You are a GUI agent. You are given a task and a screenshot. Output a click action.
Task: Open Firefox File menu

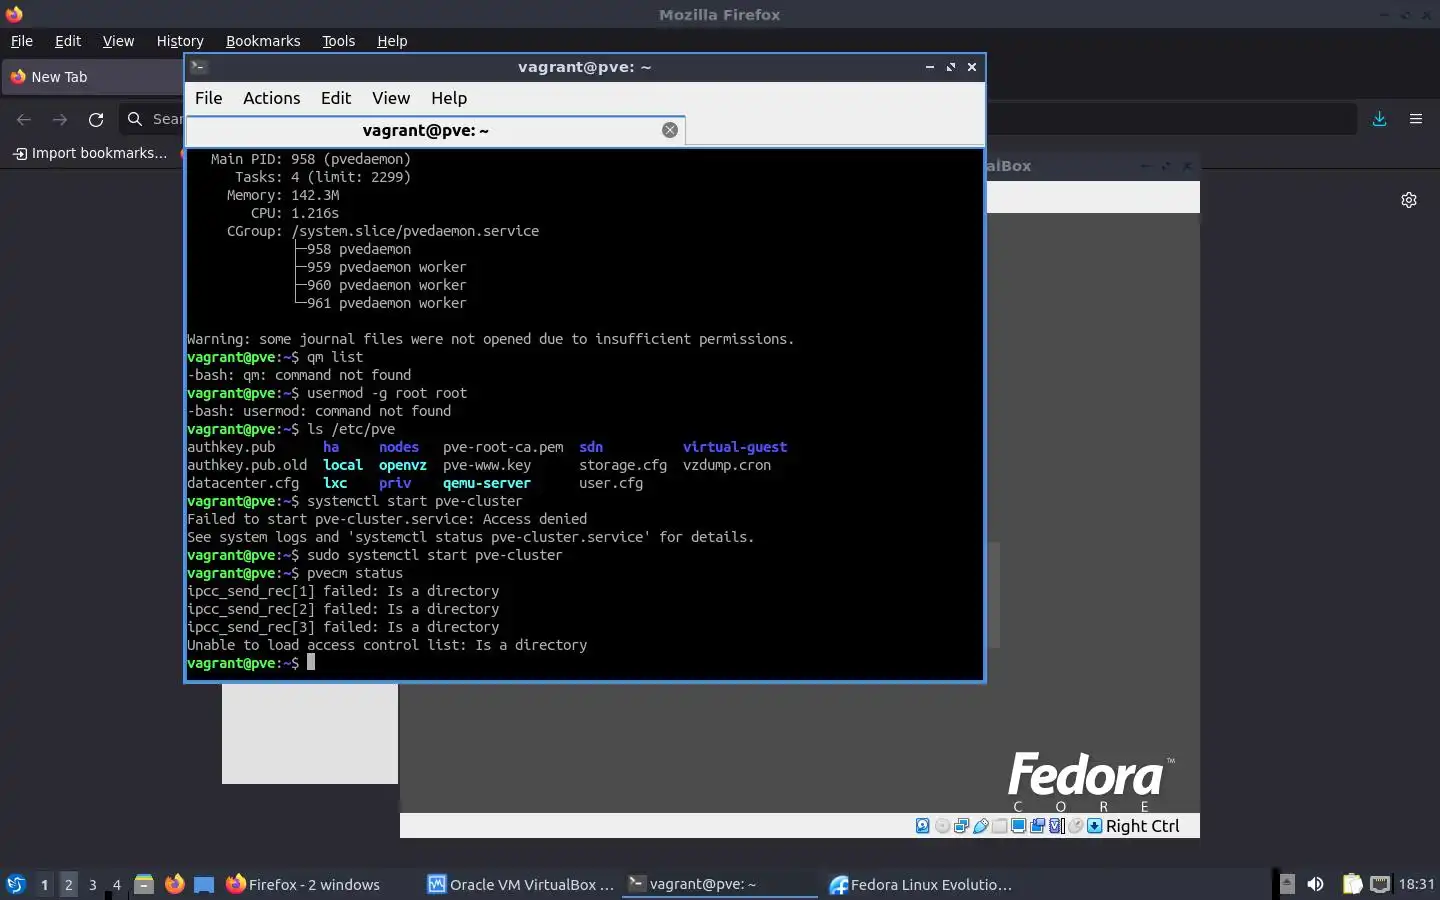[22, 41]
